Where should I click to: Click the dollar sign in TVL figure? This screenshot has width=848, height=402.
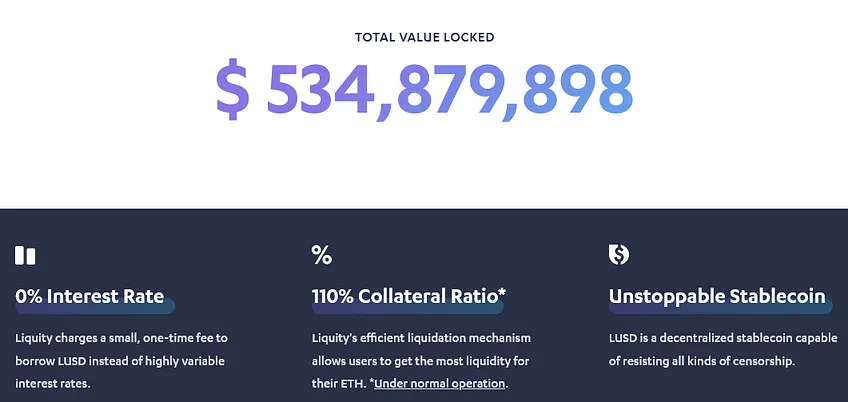click(233, 88)
